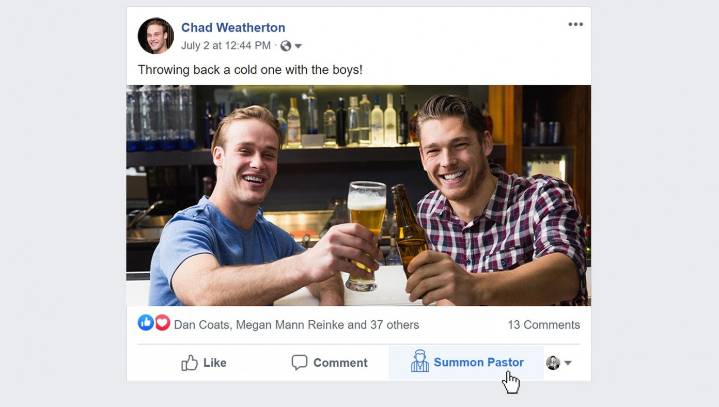Click the post caption text

tap(250, 70)
